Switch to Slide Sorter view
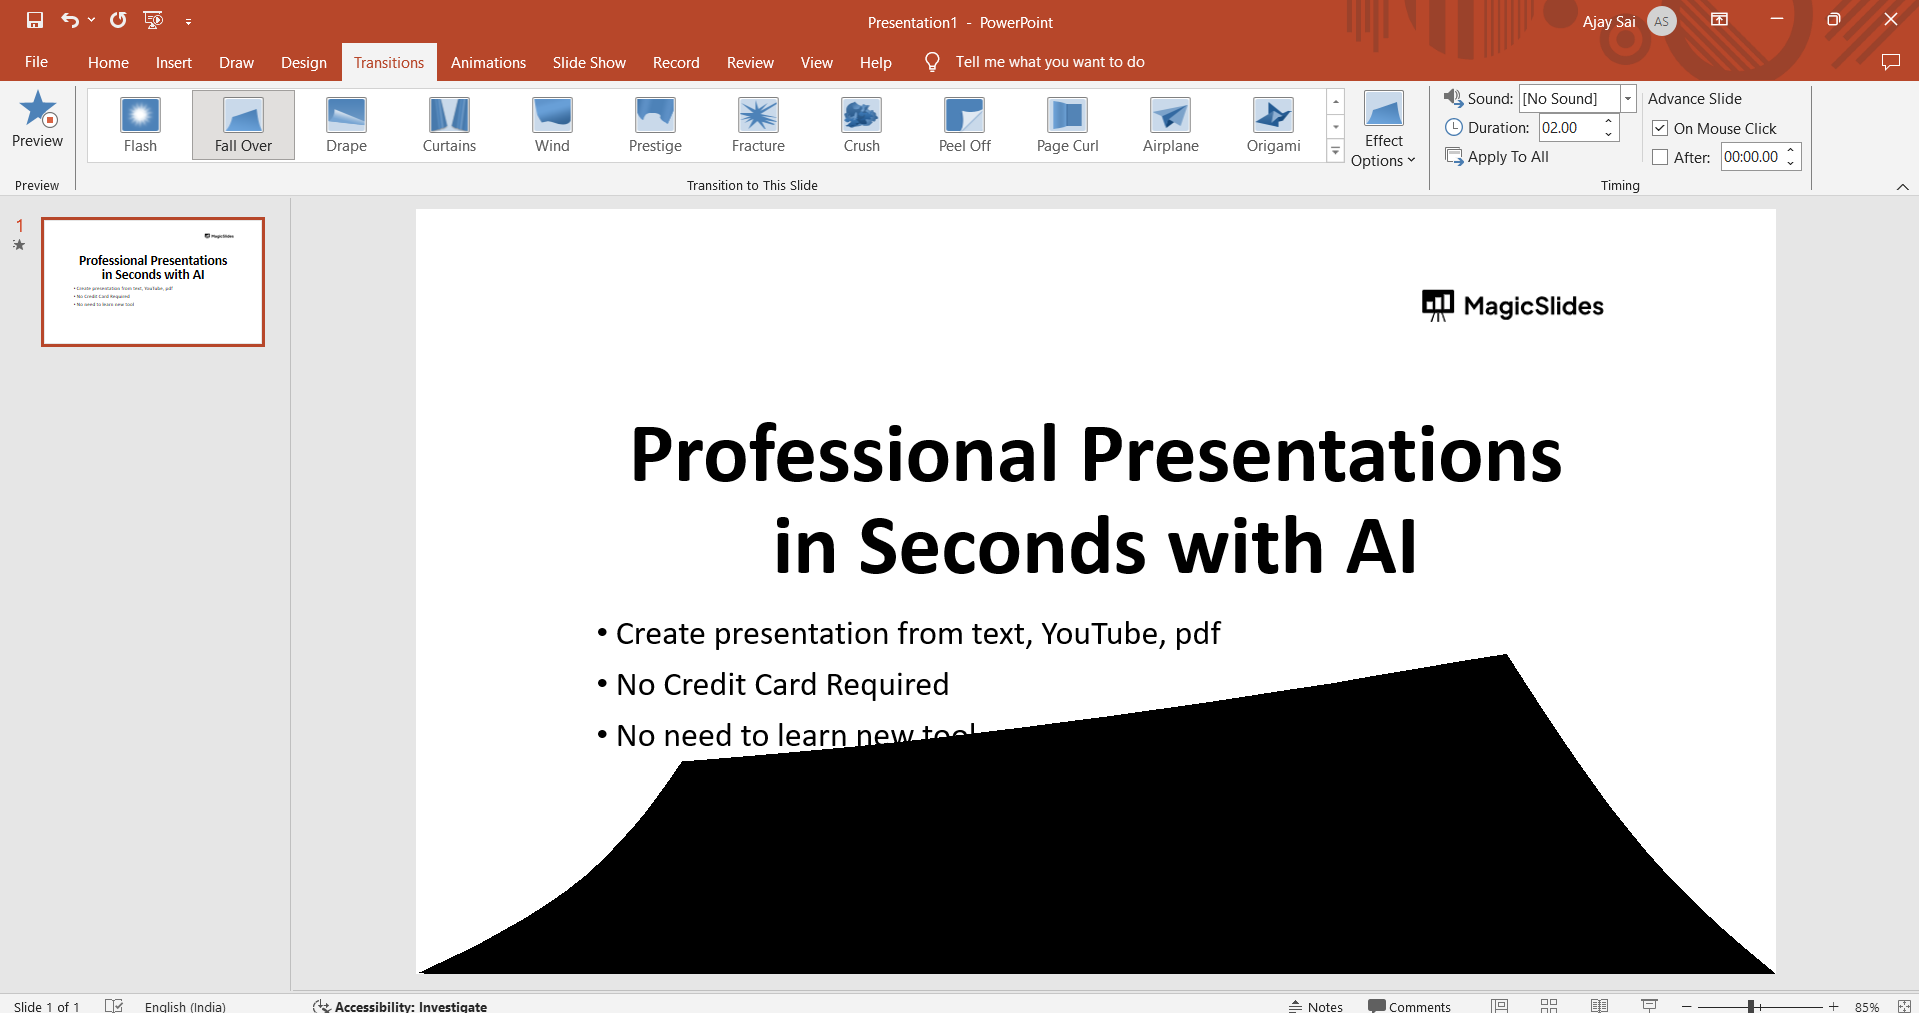The image size is (1919, 1013). [1549, 1005]
